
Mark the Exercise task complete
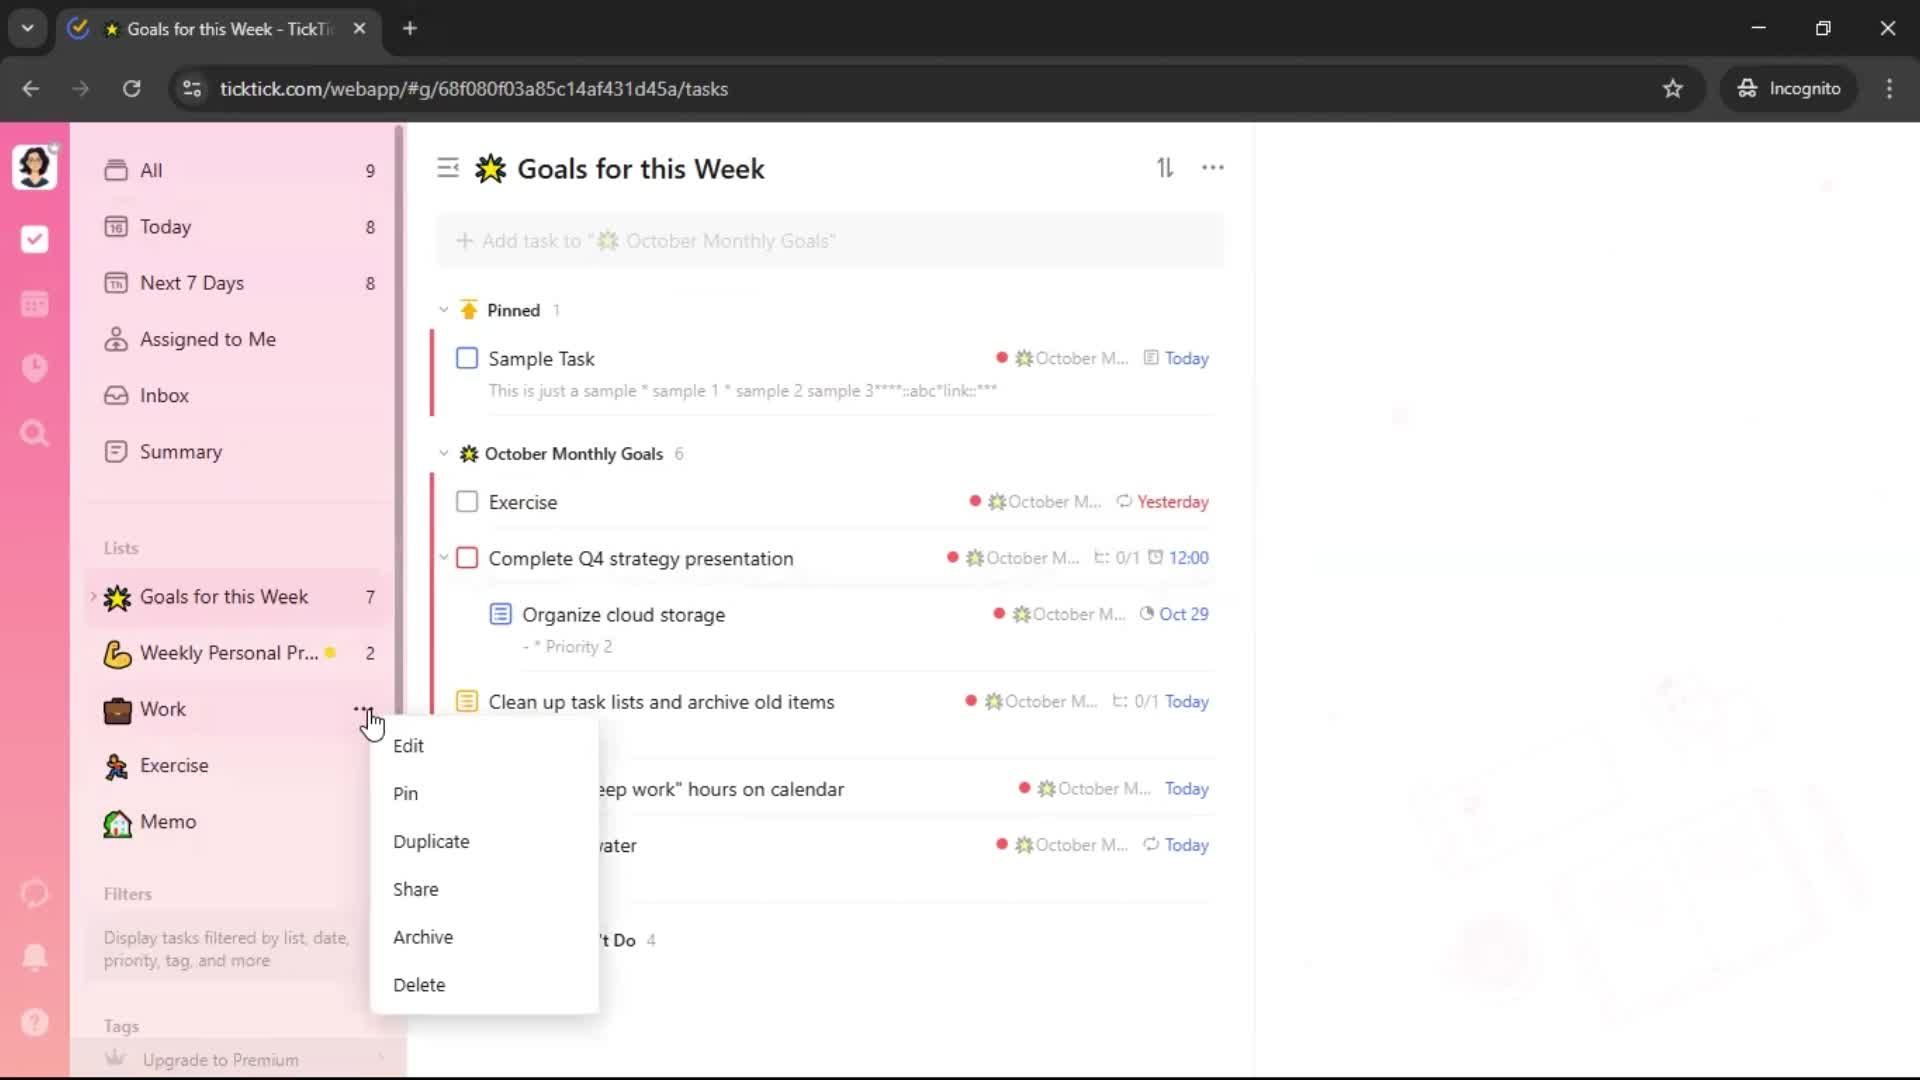pyautogui.click(x=467, y=502)
